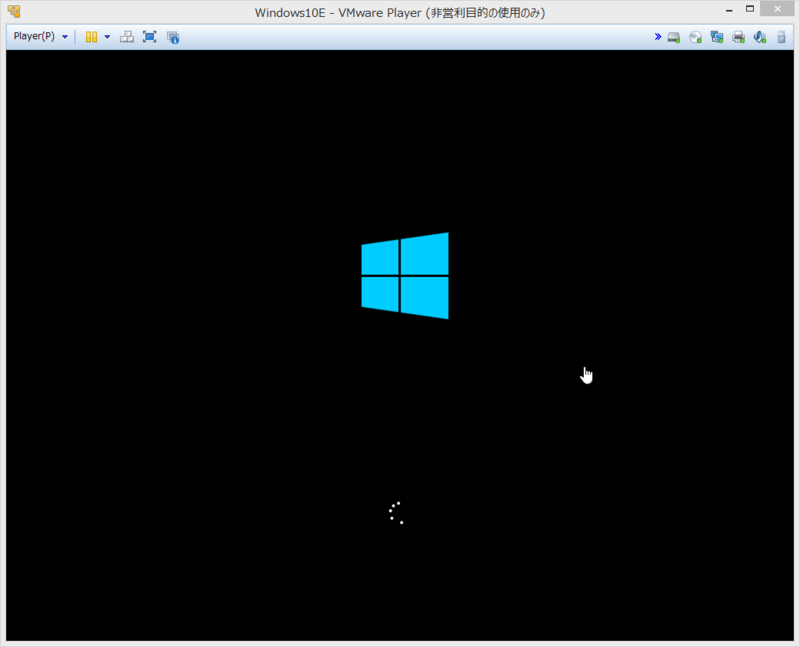The height and width of the screenshot is (647, 800).
Task: Click the USB removable device icon
Action: (x=781, y=37)
